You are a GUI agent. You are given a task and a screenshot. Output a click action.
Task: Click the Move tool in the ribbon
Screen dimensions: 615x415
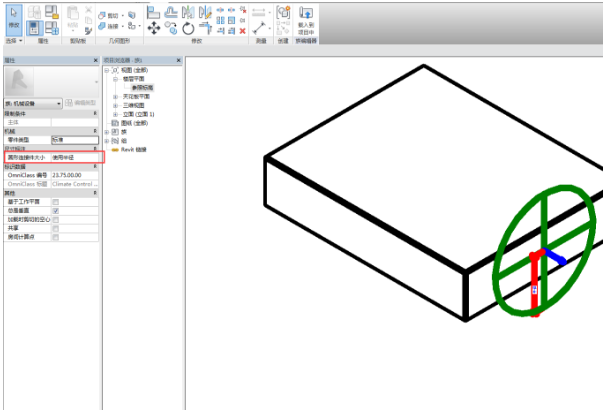154,28
